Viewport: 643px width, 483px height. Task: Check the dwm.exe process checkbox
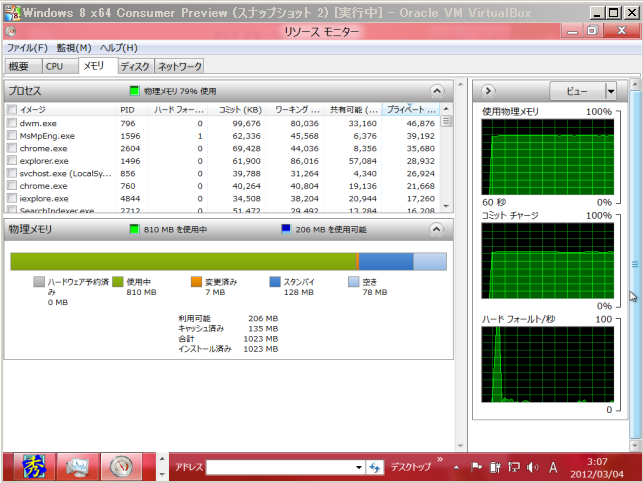[12, 122]
